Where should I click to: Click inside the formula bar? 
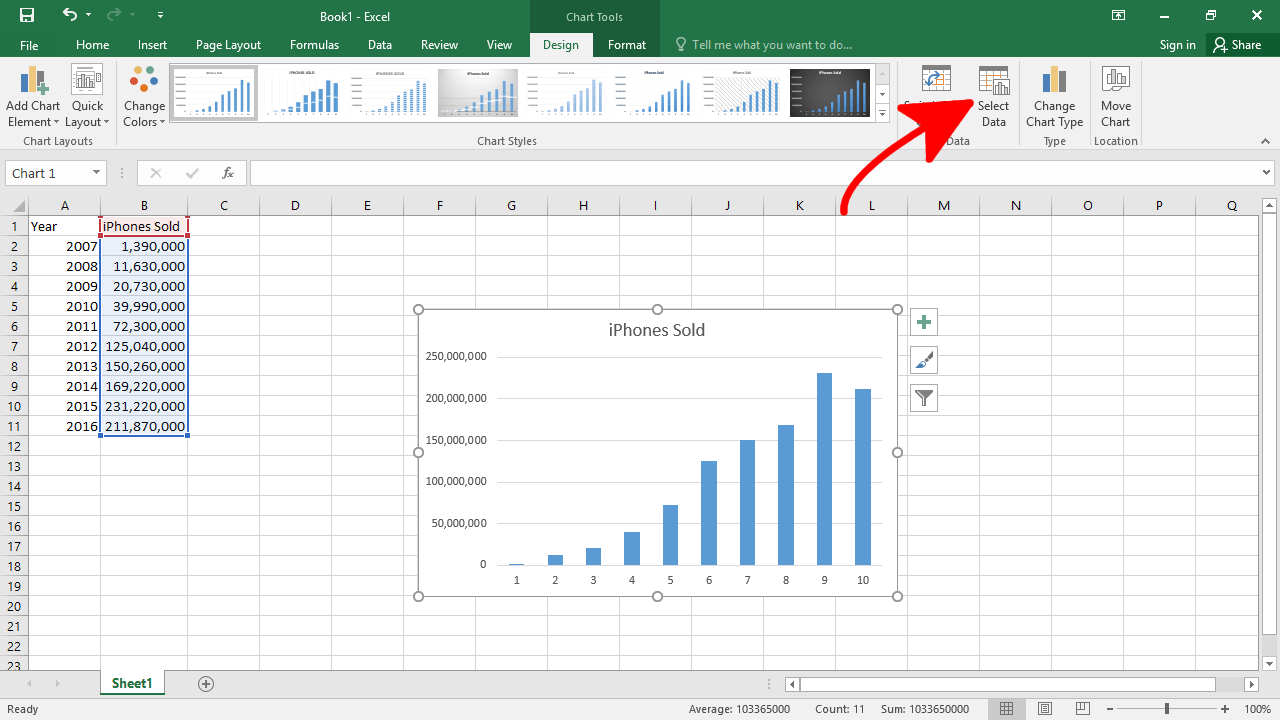click(x=752, y=173)
